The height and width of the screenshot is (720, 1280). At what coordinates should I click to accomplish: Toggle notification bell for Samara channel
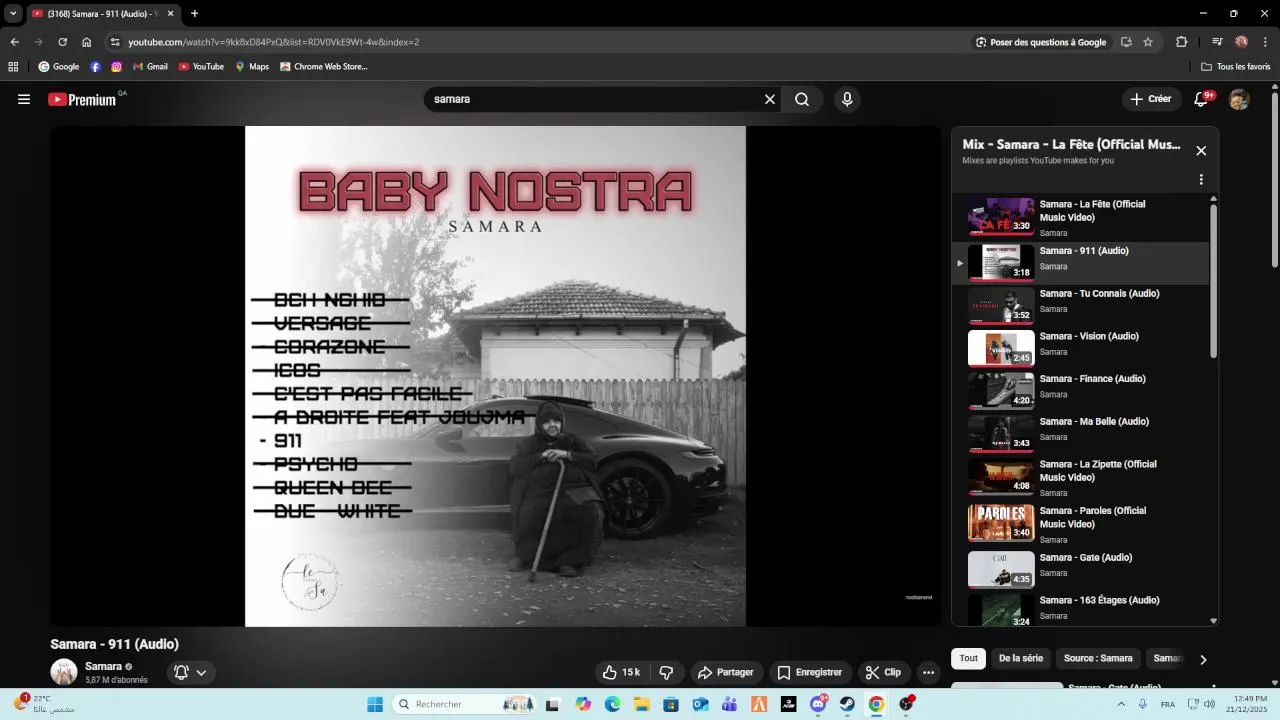point(181,672)
